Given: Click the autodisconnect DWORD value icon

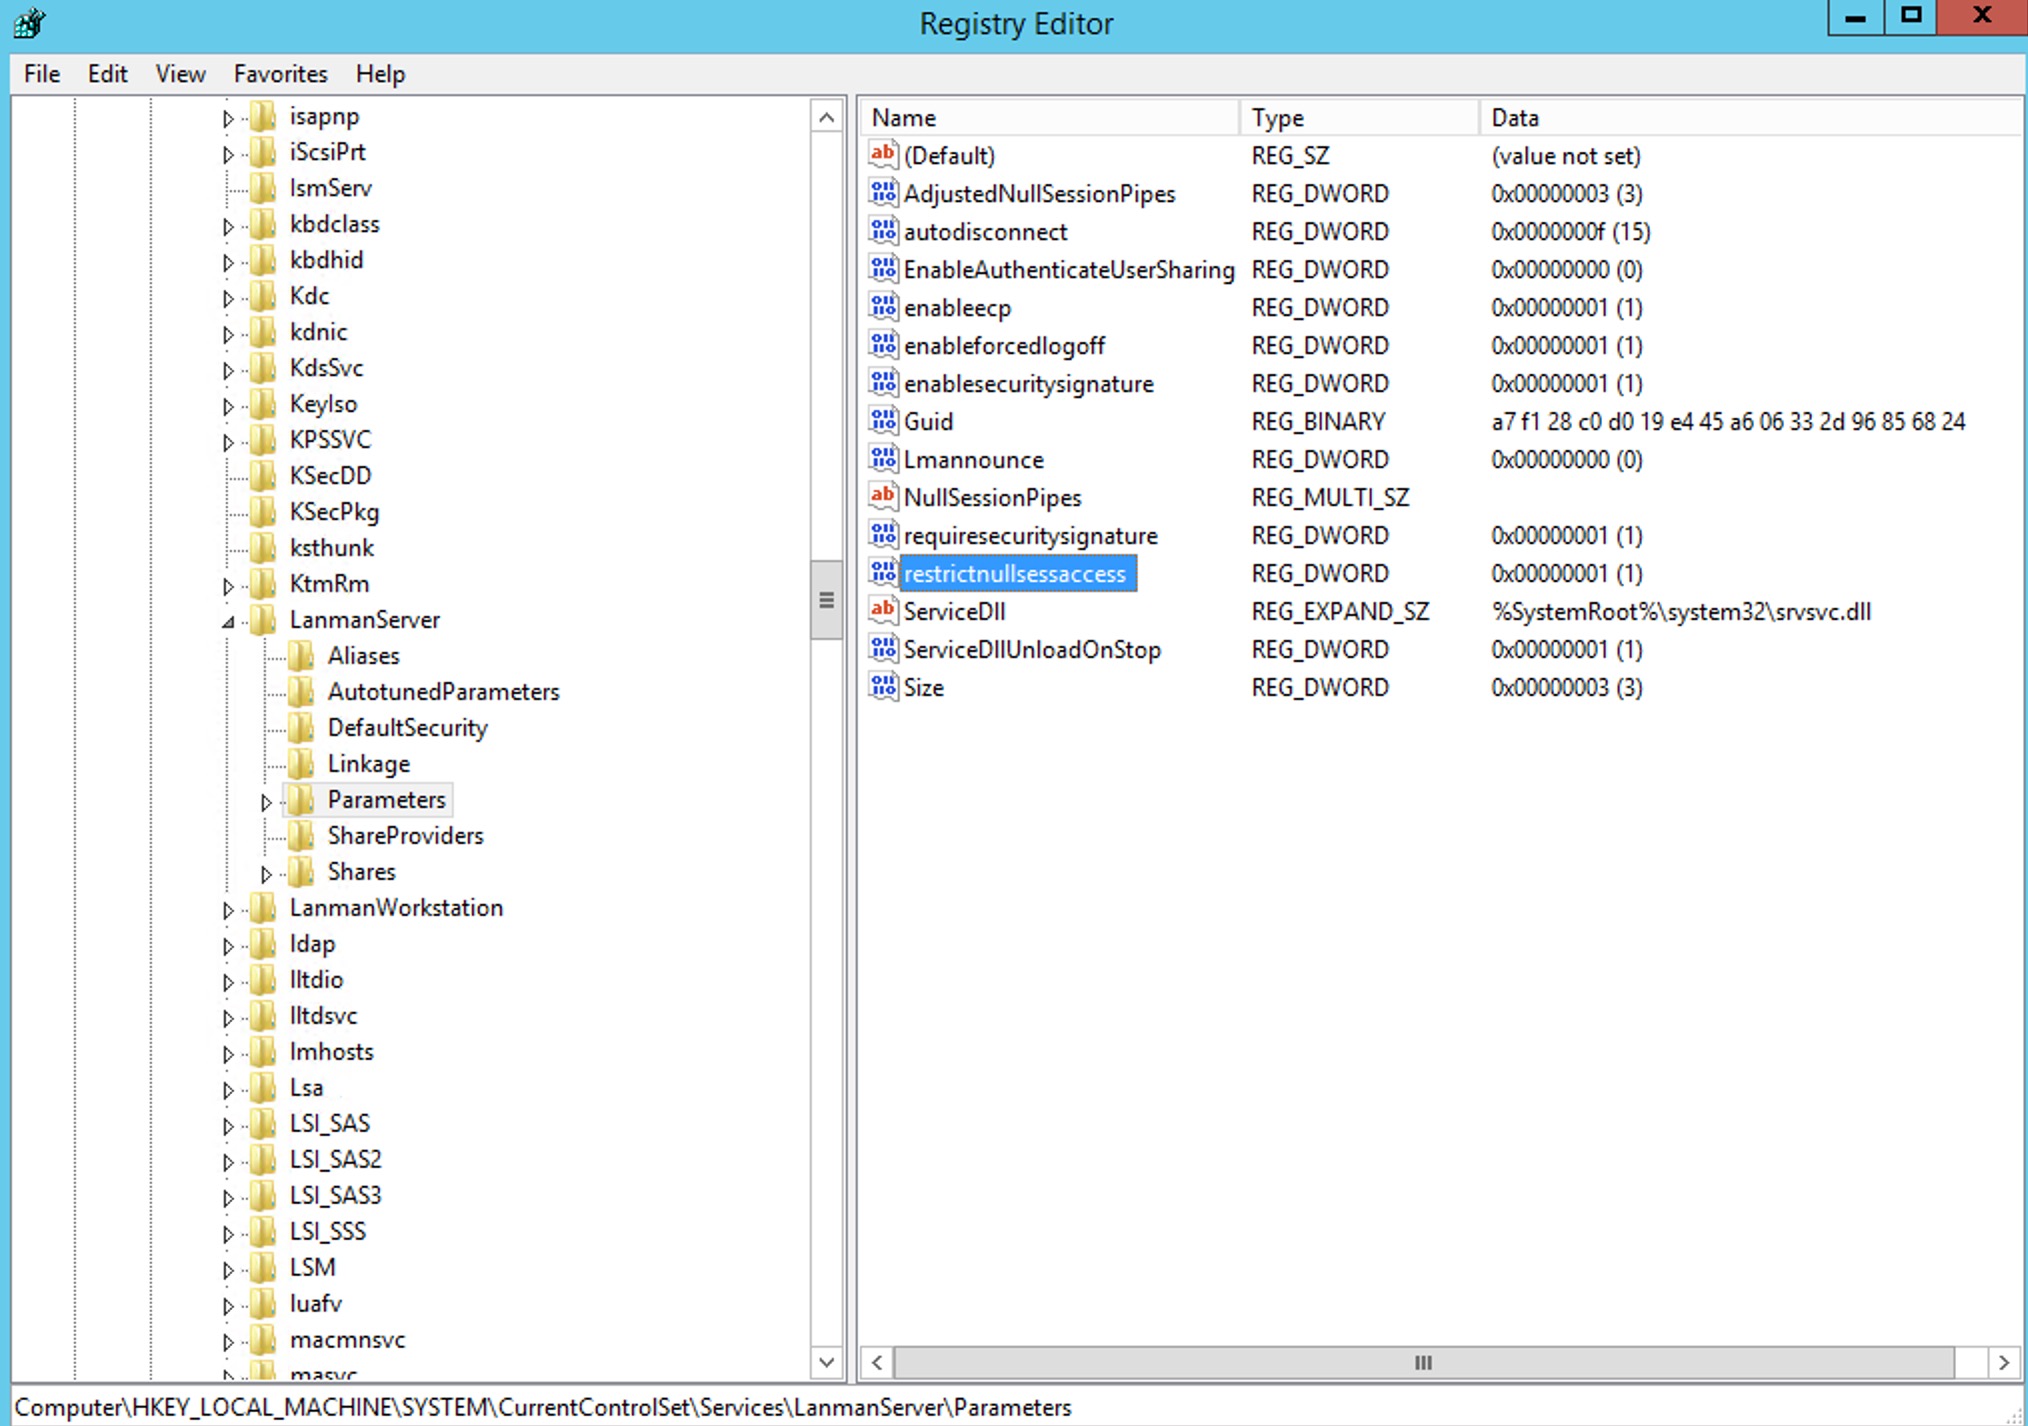Looking at the screenshot, I should [x=883, y=230].
